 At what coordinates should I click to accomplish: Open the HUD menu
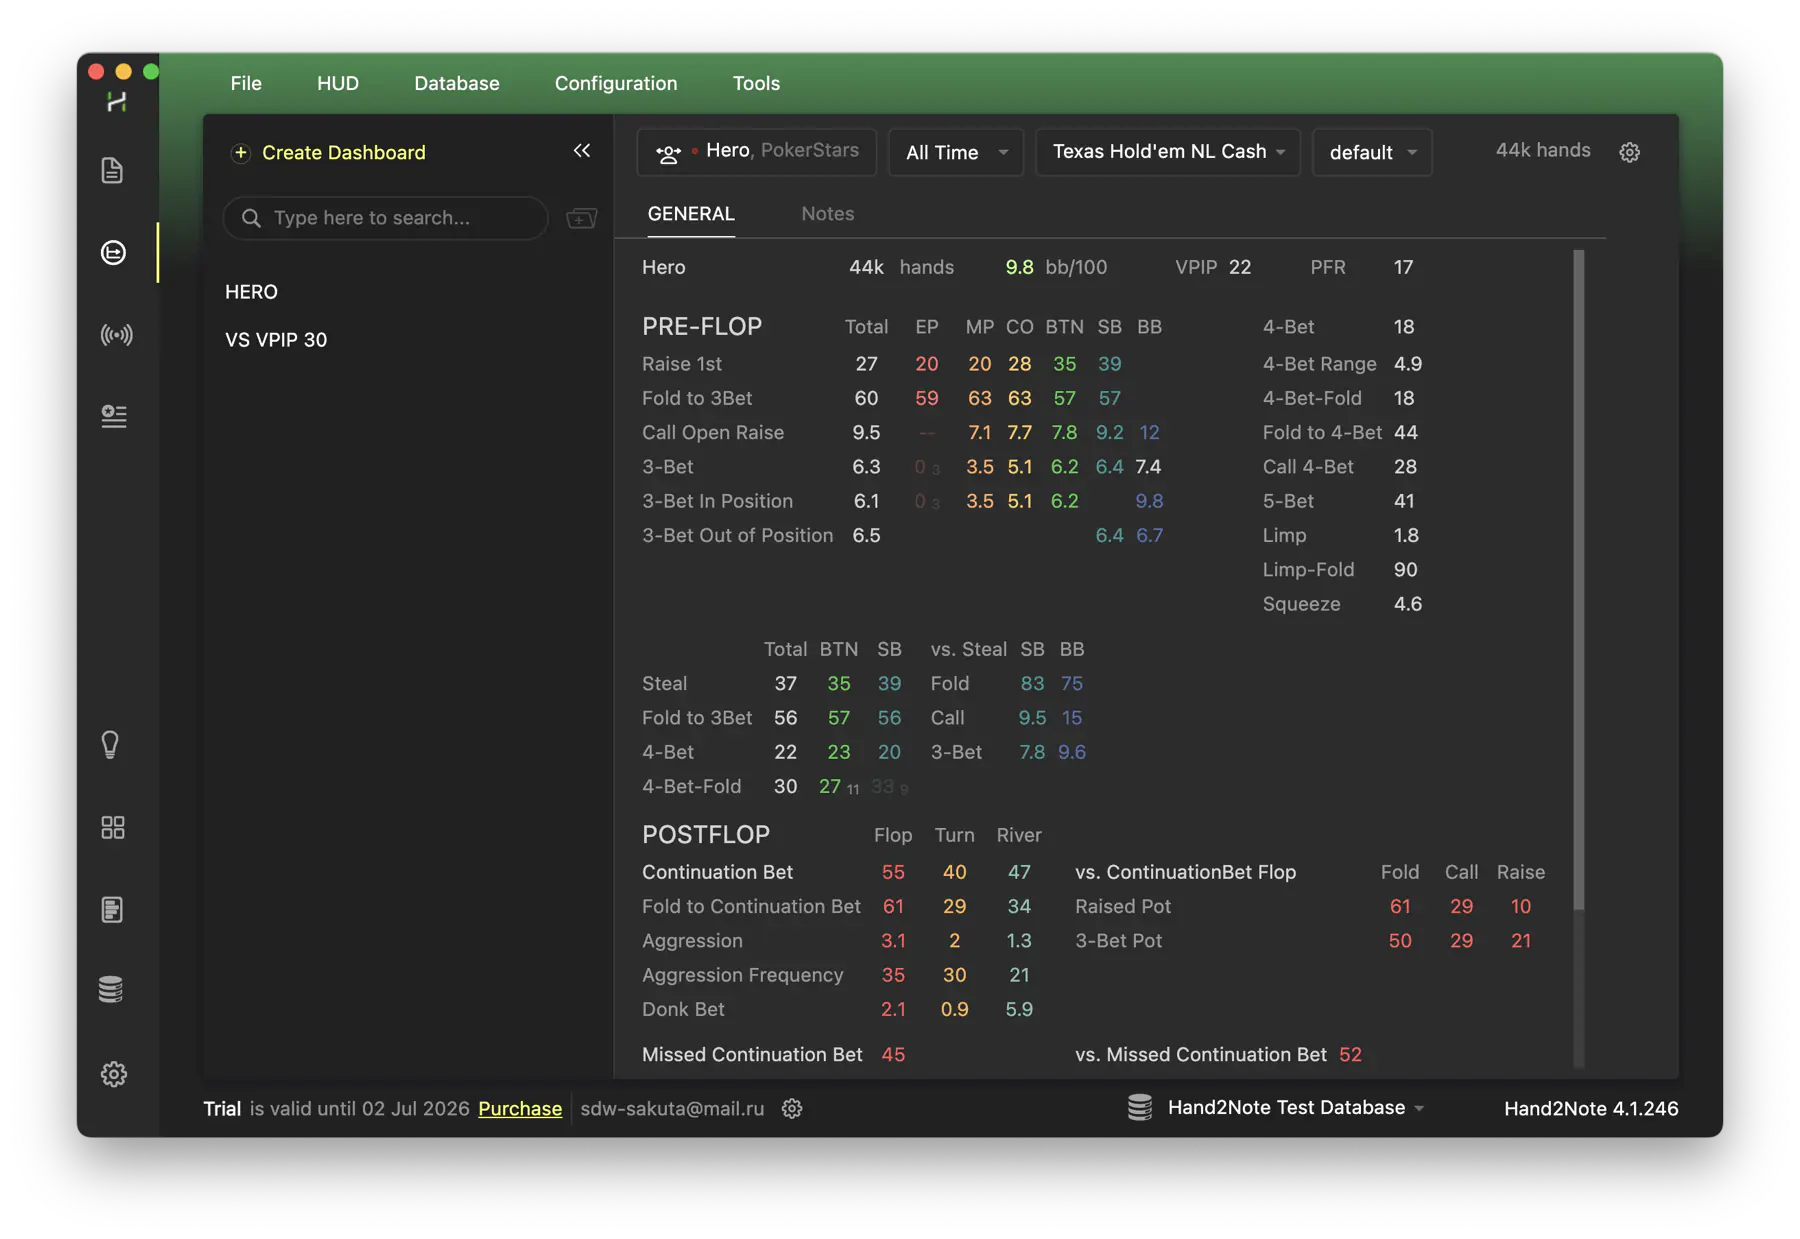(338, 83)
